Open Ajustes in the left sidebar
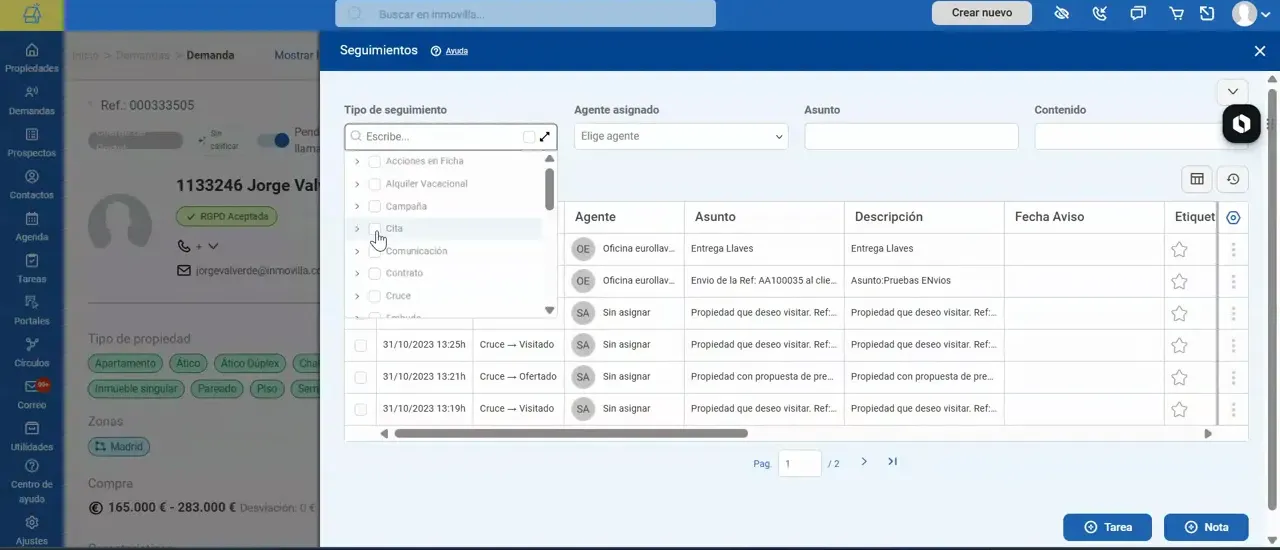The height and width of the screenshot is (550, 1280). coord(31,530)
